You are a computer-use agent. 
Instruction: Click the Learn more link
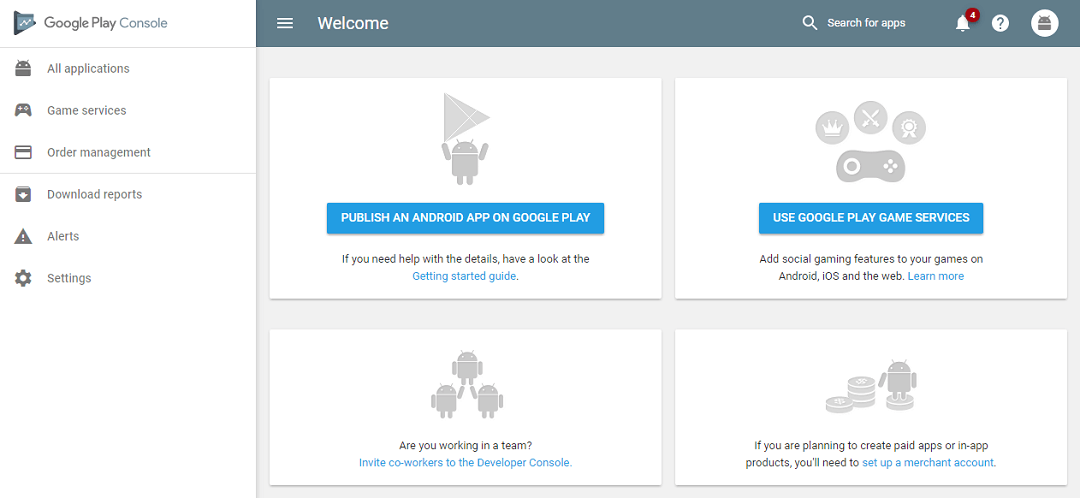click(x=935, y=276)
